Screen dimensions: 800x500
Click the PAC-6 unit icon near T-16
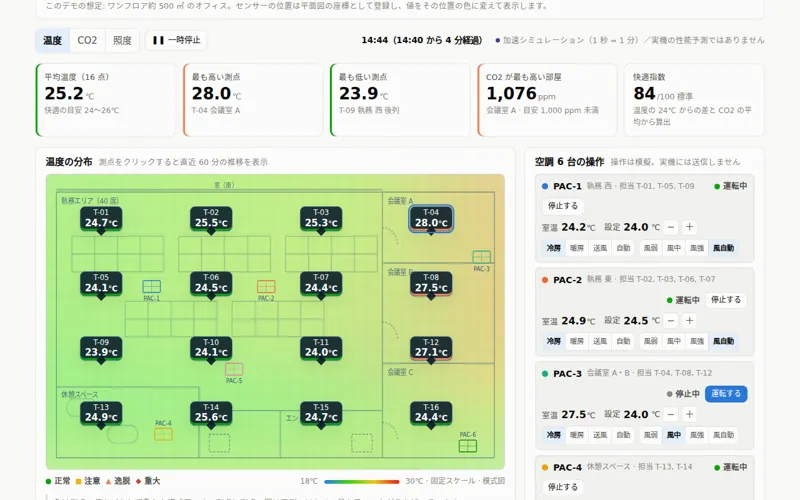coord(467,445)
